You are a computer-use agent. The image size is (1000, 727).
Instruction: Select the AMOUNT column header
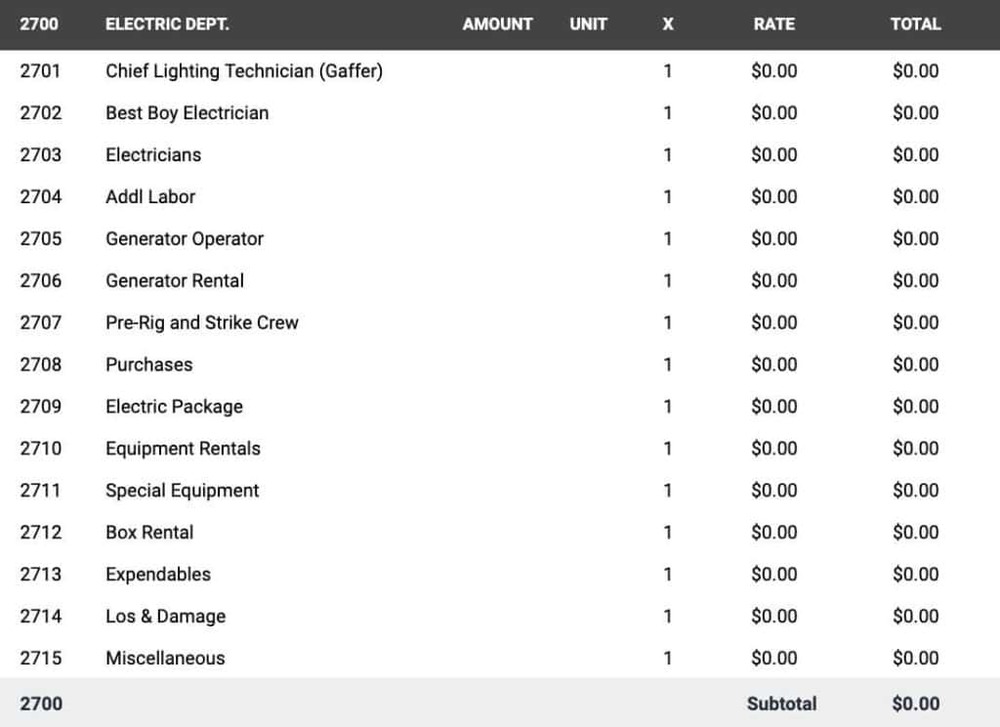(x=497, y=25)
